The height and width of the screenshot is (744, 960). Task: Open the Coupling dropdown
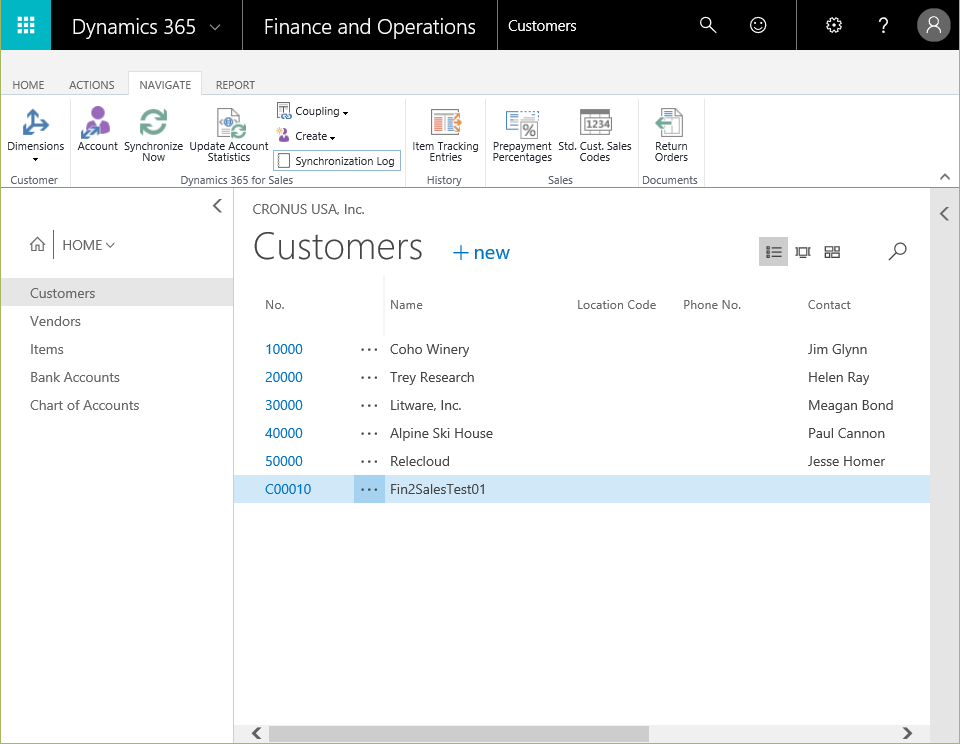tap(312, 111)
